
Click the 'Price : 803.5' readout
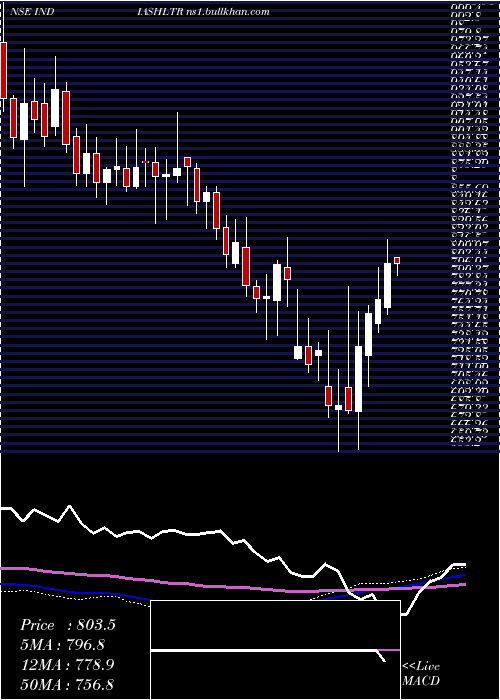(x=68, y=625)
